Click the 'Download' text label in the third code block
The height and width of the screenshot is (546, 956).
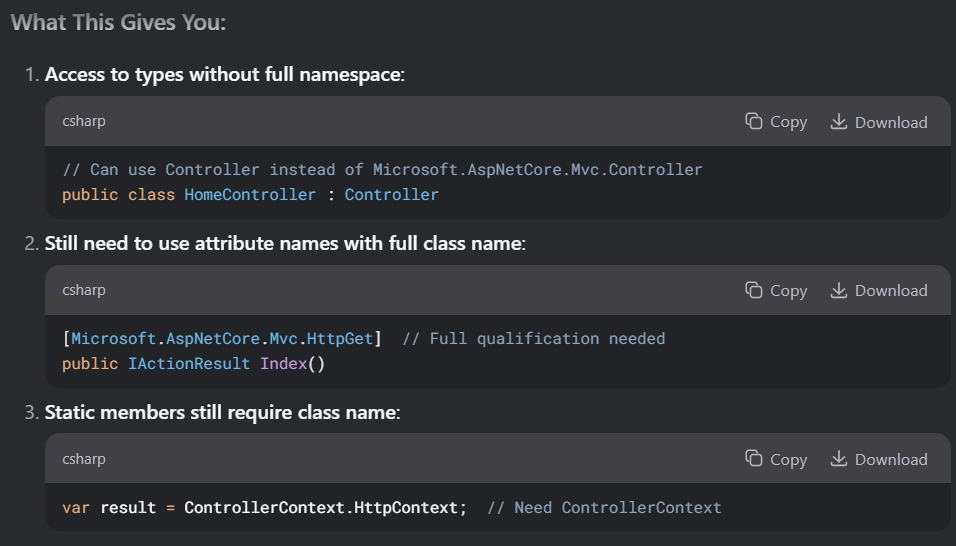[x=891, y=459]
